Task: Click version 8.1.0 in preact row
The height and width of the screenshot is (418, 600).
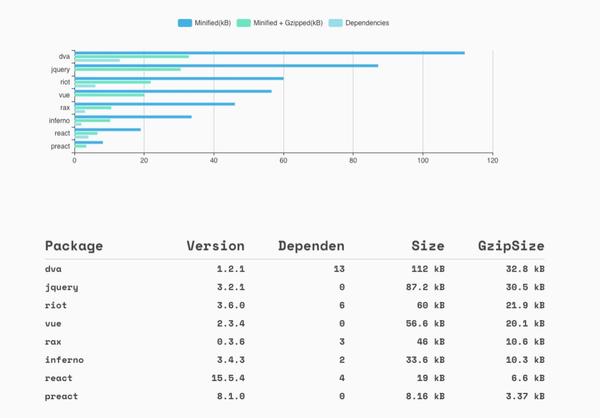Action: 231,396
